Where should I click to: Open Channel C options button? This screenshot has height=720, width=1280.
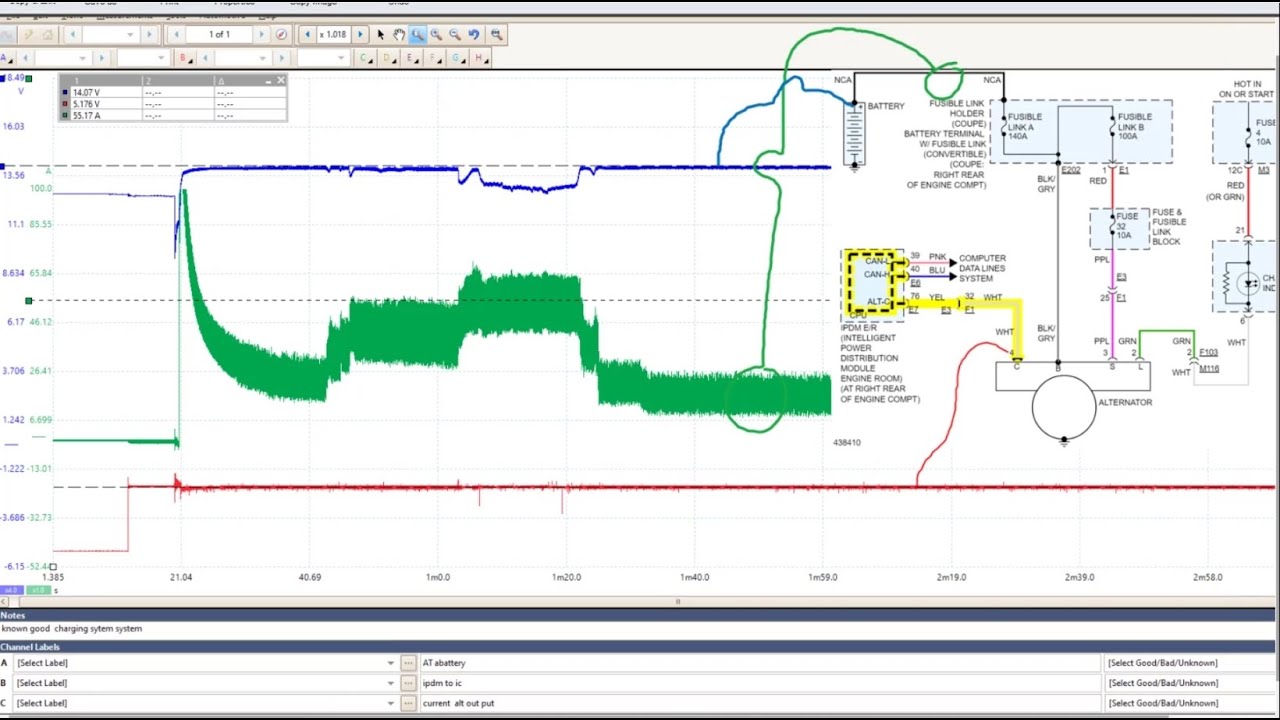click(364, 58)
